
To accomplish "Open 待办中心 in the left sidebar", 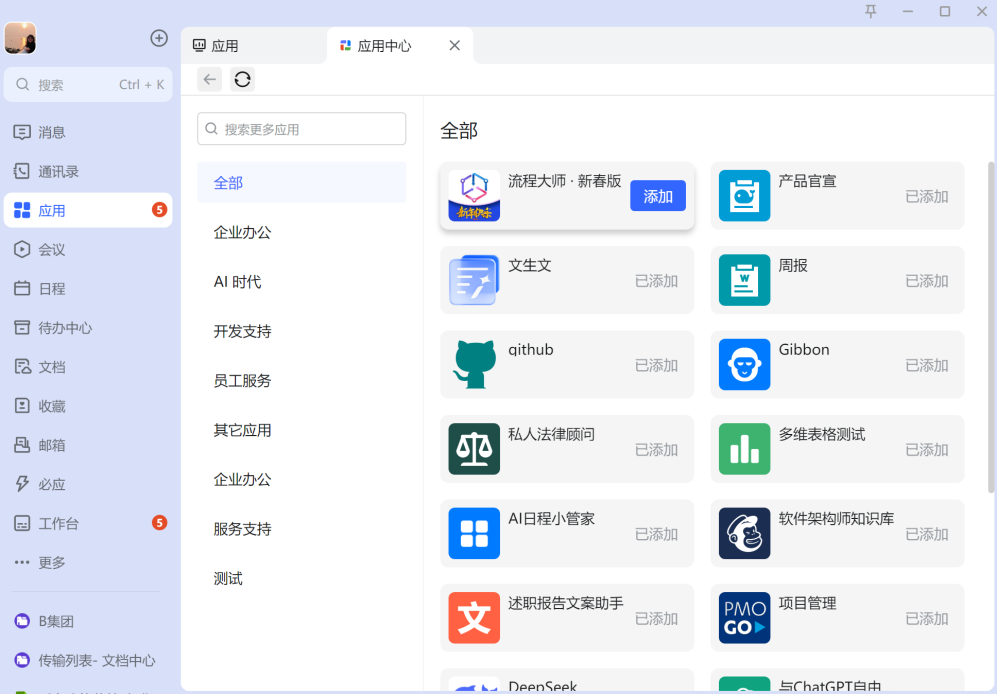I will [x=88, y=328].
